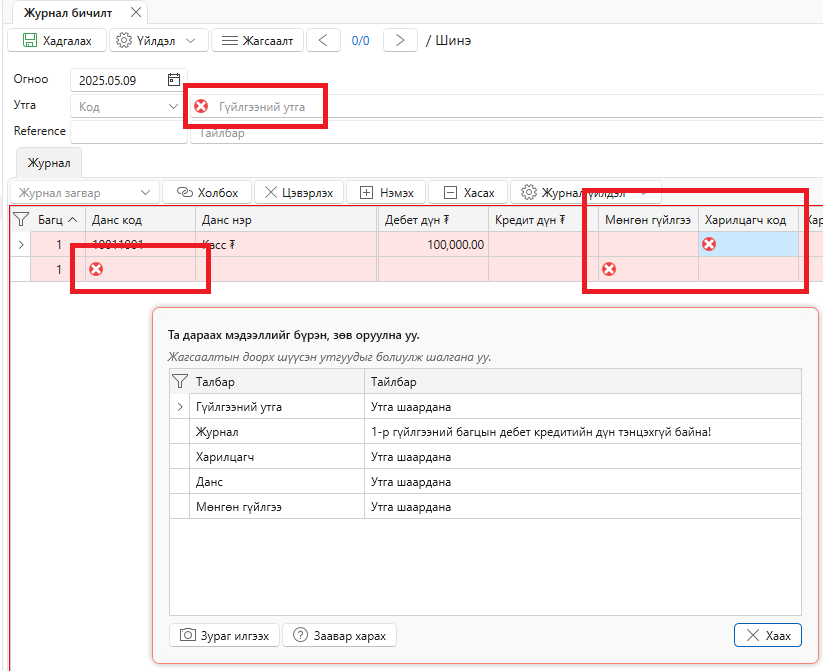Screen dimensions: 823x671
Task: Close the Журнал бичилт tab
Action: pos(136,12)
